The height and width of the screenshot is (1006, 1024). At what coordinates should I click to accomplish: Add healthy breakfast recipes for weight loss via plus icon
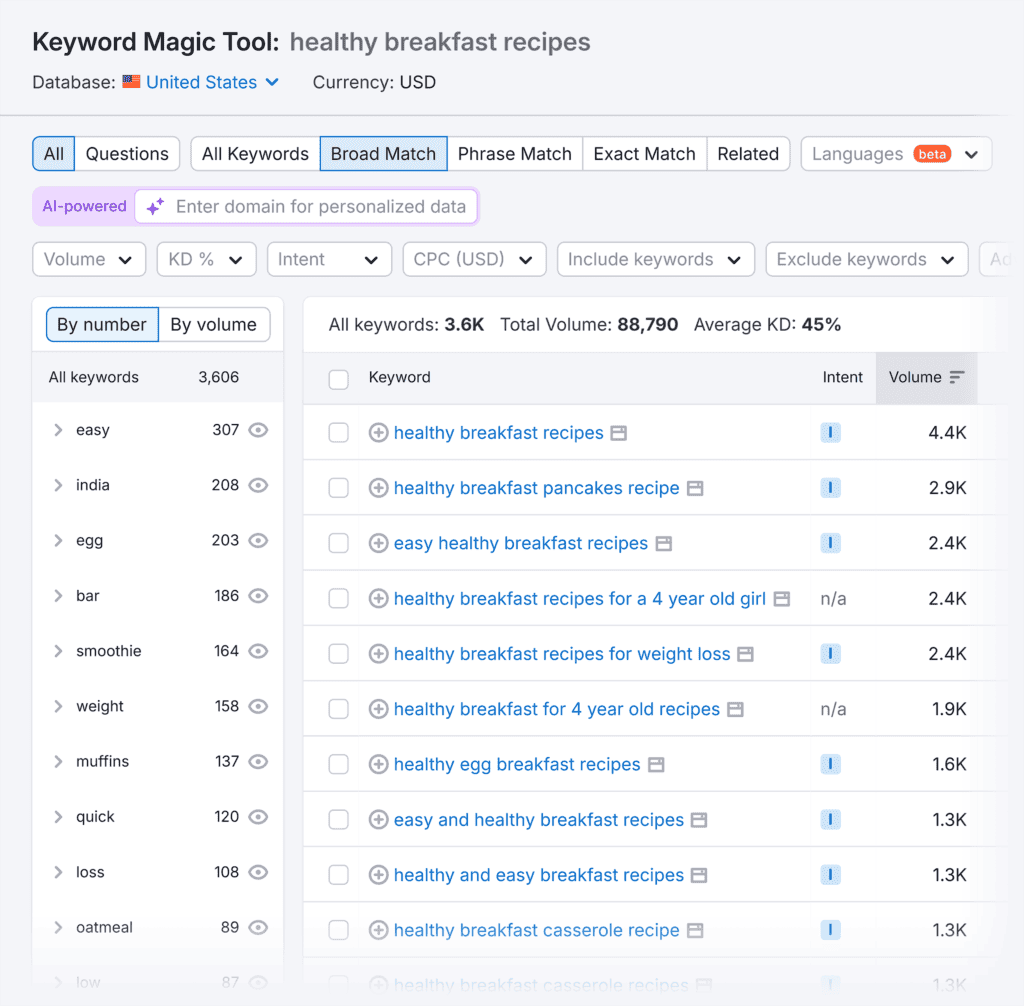(378, 654)
